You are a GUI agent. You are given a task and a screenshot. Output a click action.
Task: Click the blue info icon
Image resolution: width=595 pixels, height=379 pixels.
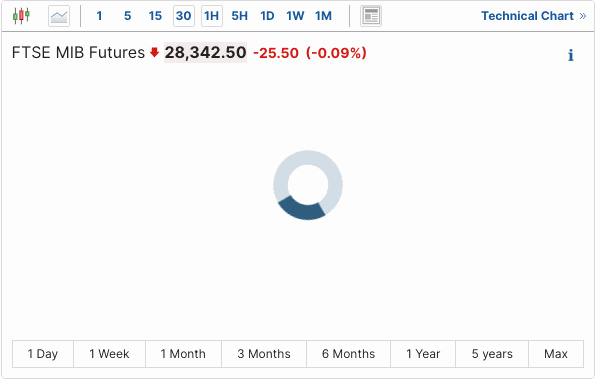coord(571,55)
